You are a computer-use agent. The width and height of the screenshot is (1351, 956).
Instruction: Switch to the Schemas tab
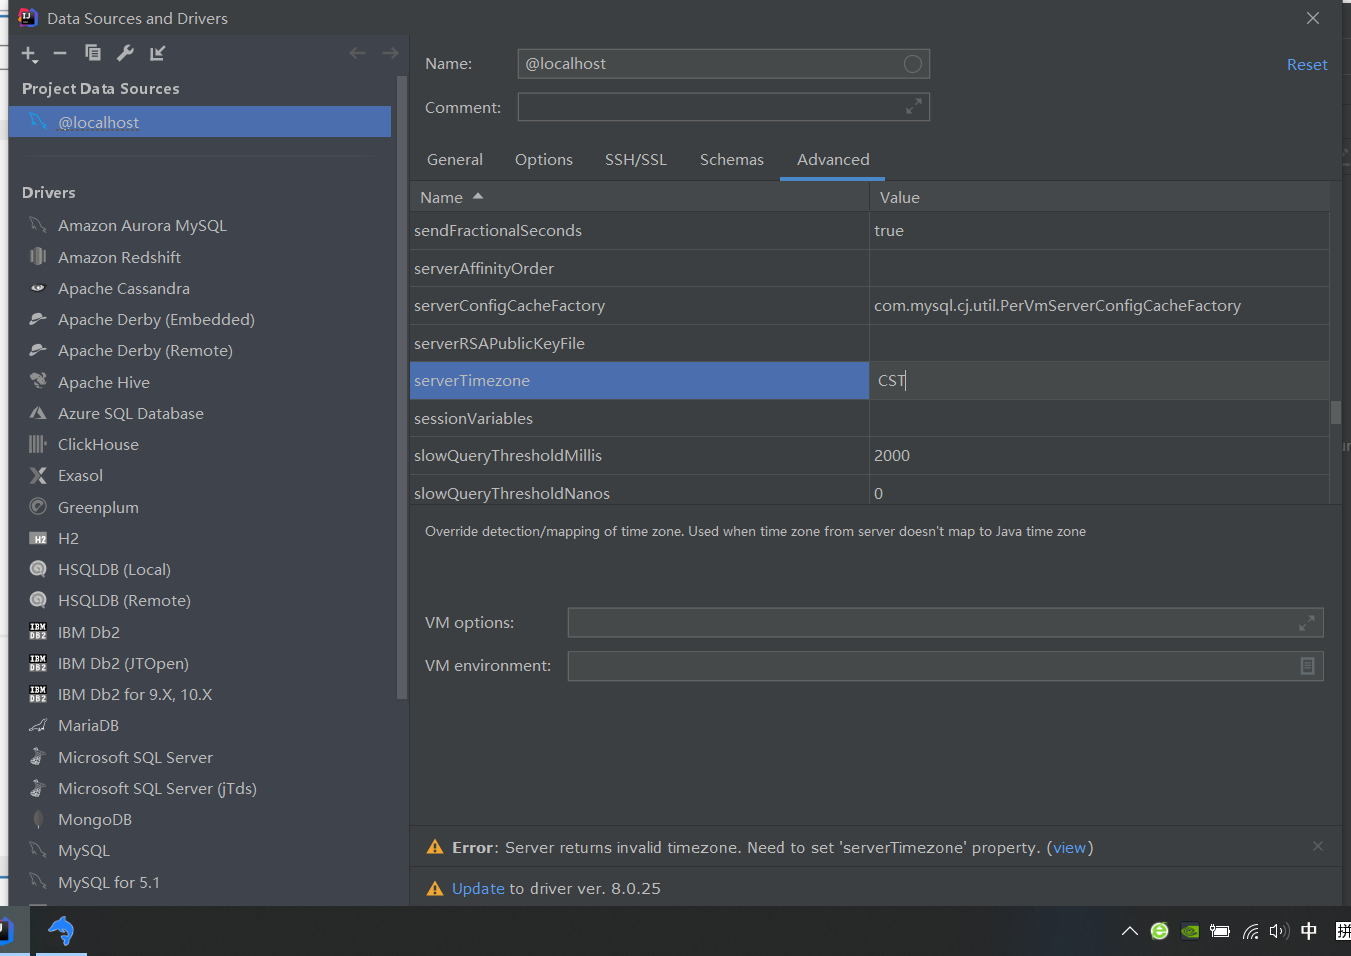pyautogui.click(x=731, y=159)
